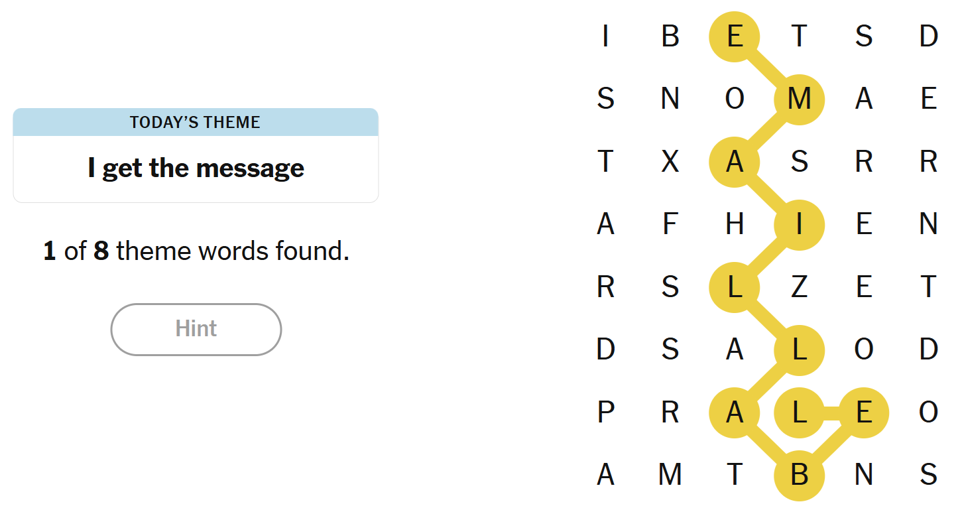
Task: Click the highlighted E in the top row
Action: (x=735, y=37)
